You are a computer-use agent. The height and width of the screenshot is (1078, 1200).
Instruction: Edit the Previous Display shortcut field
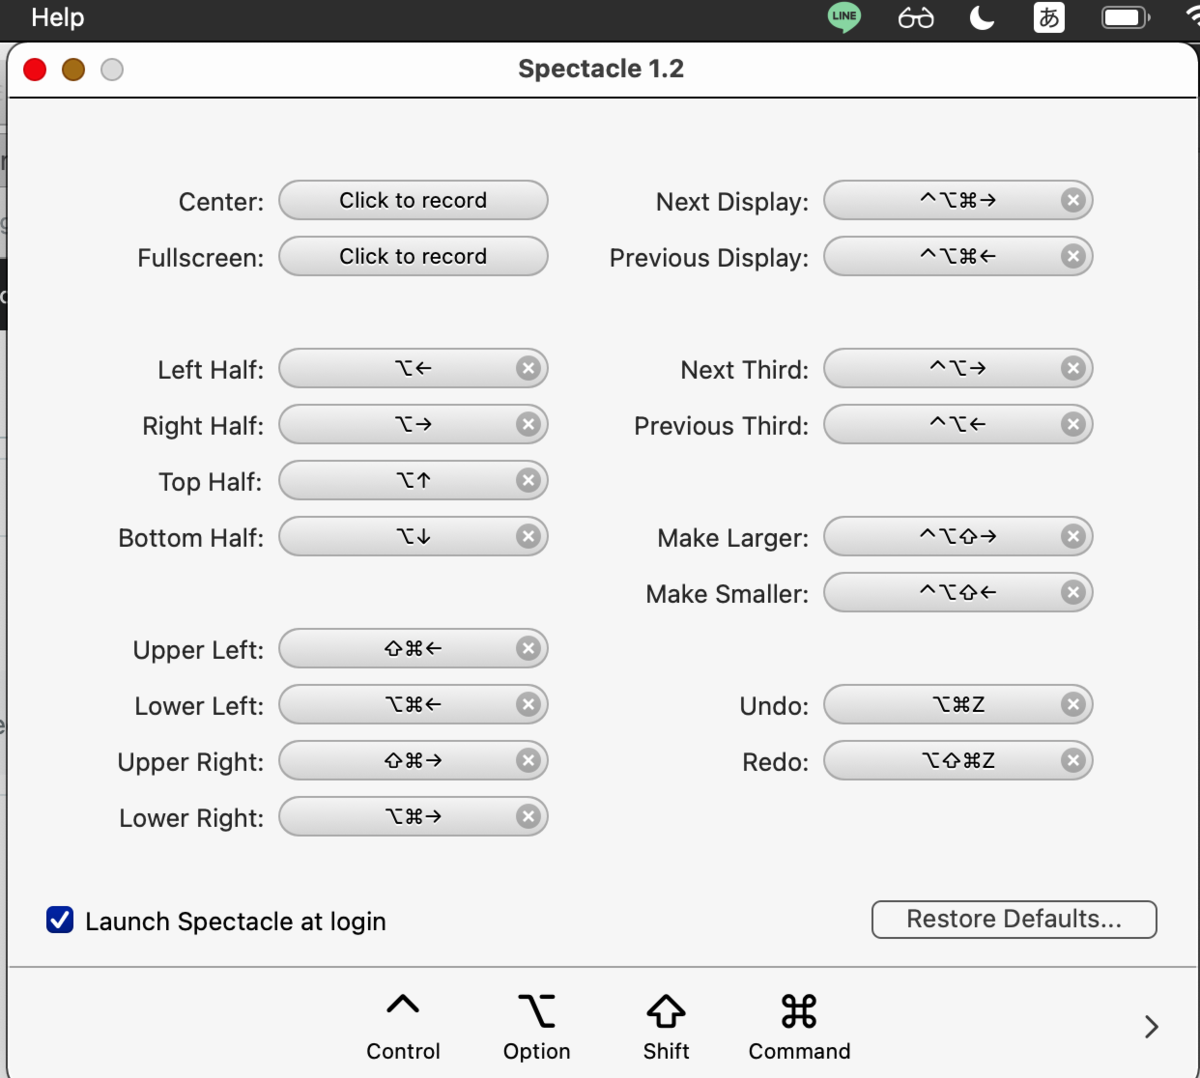[x=958, y=256]
